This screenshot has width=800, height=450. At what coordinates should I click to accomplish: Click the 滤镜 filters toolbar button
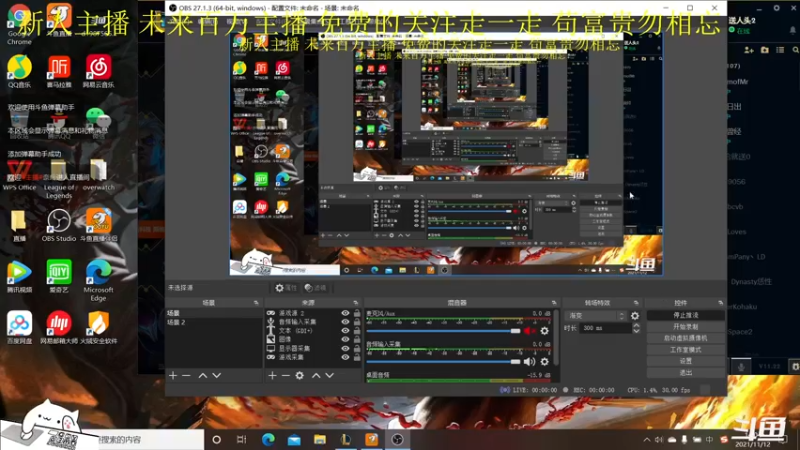click(x=315, y=288)
